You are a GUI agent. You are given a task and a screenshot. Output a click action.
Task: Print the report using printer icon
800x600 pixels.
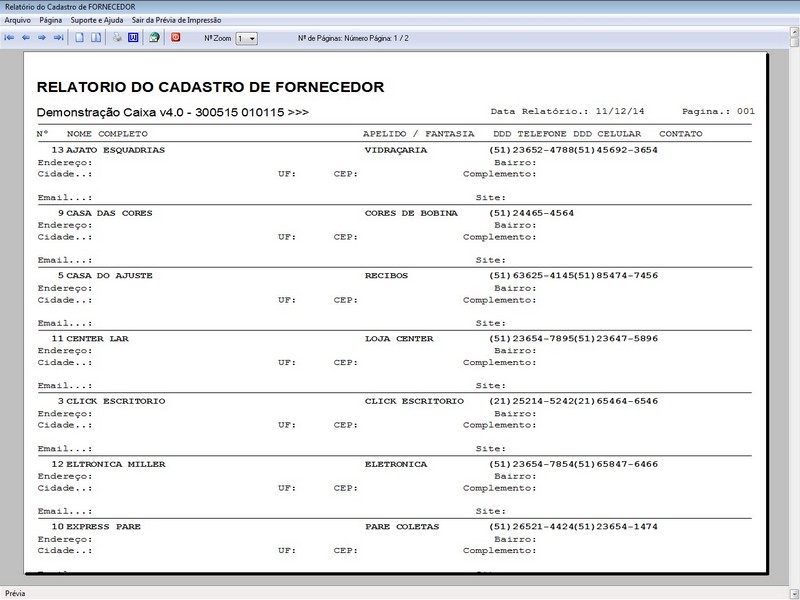pos(117,38)
